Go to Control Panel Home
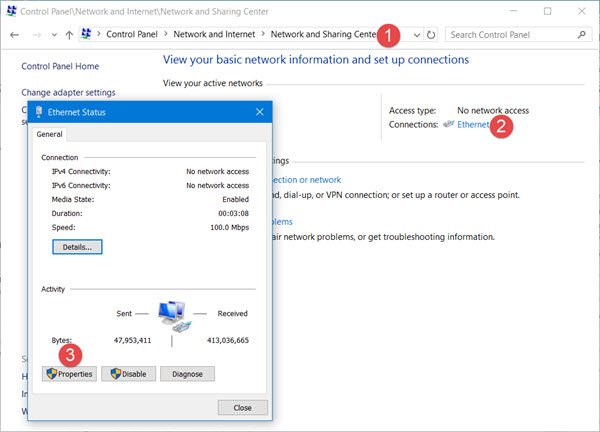This screenshot has width=600, height=432. click(x=60, y=67)
